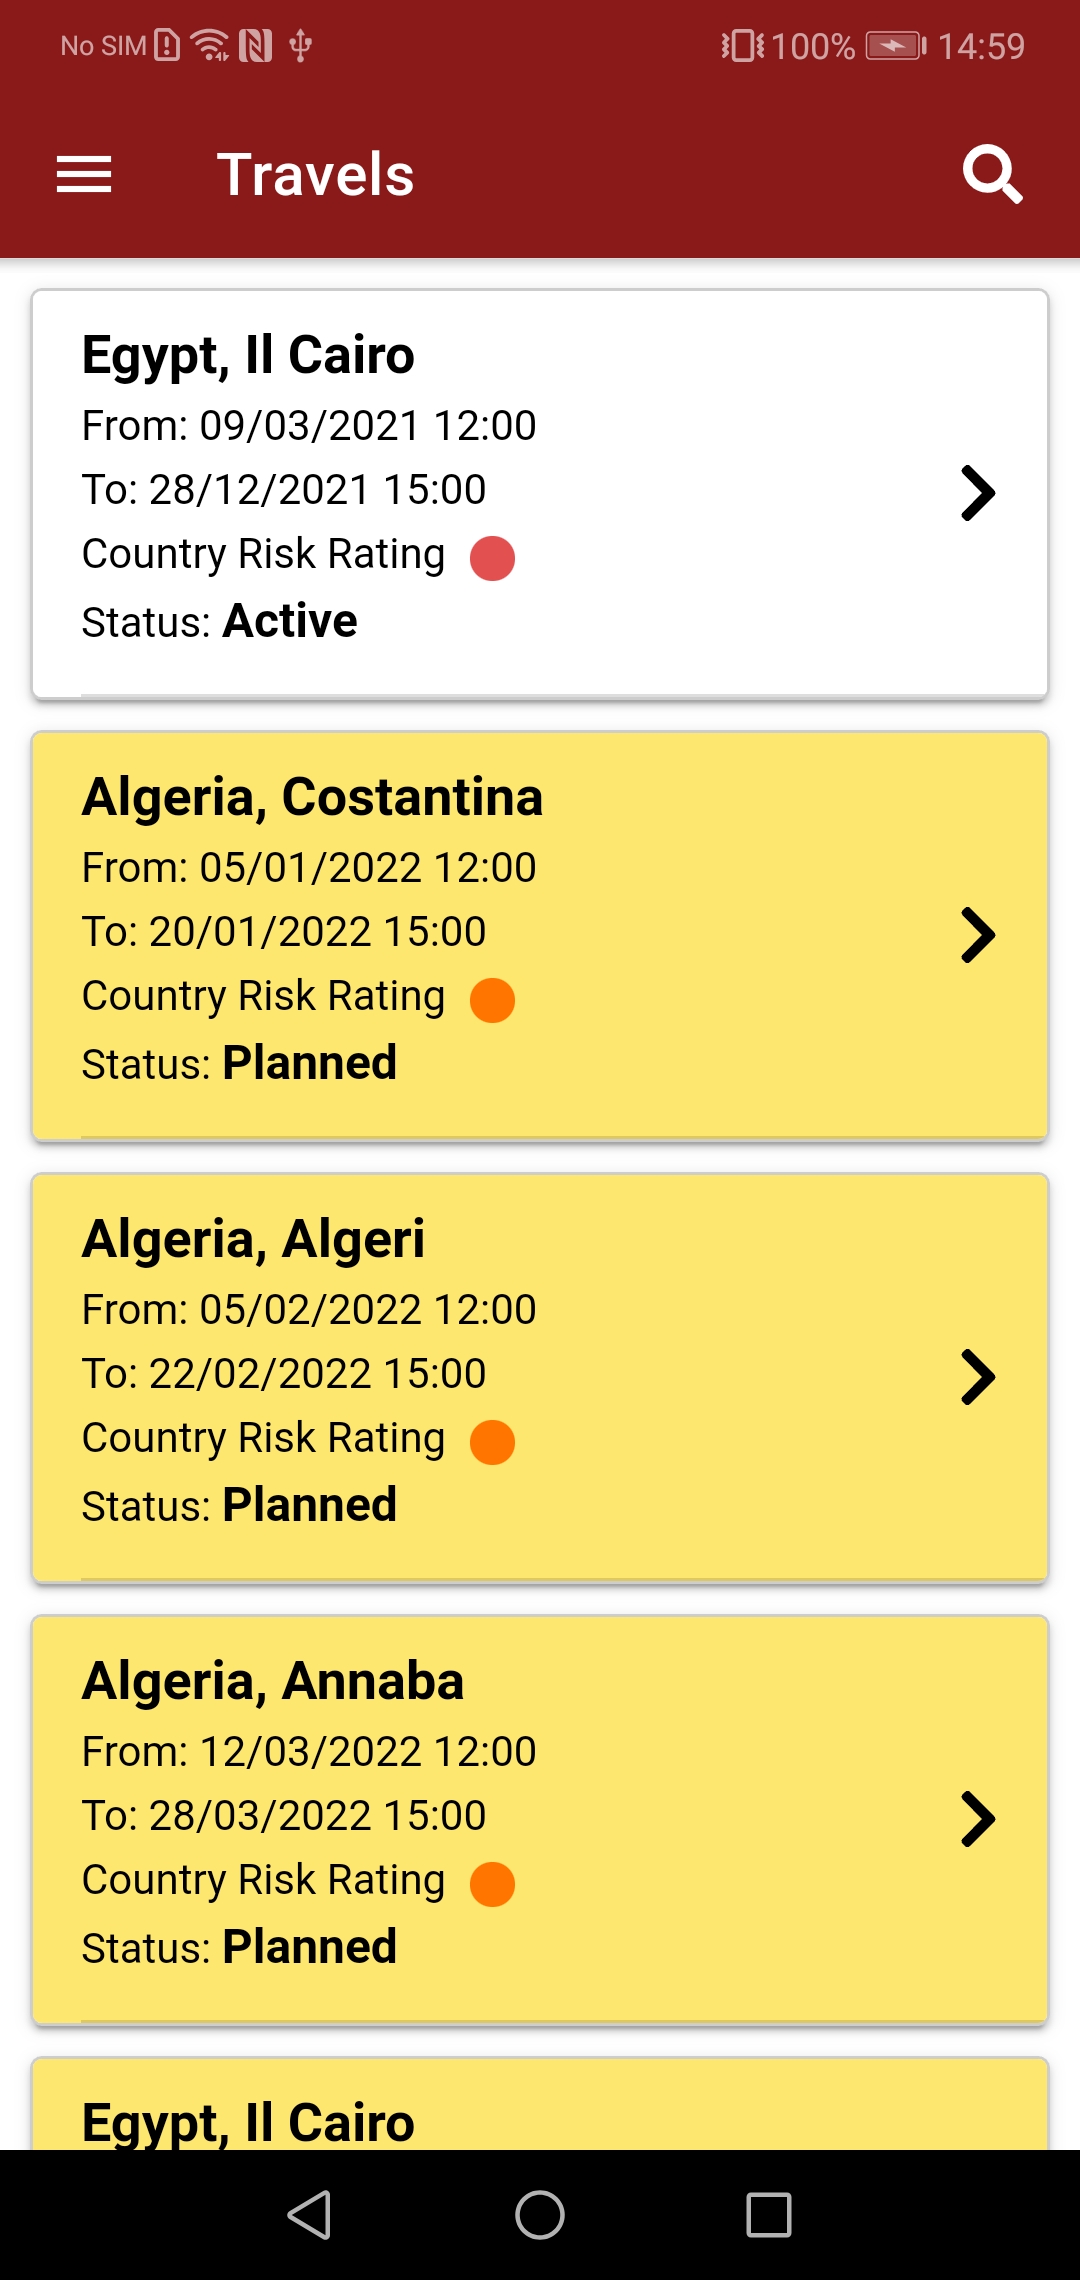The height and width of the screenshot is (2280, 1080).
Task: Tap the orange risk dot for Costantina
Action: point(492,1000)
